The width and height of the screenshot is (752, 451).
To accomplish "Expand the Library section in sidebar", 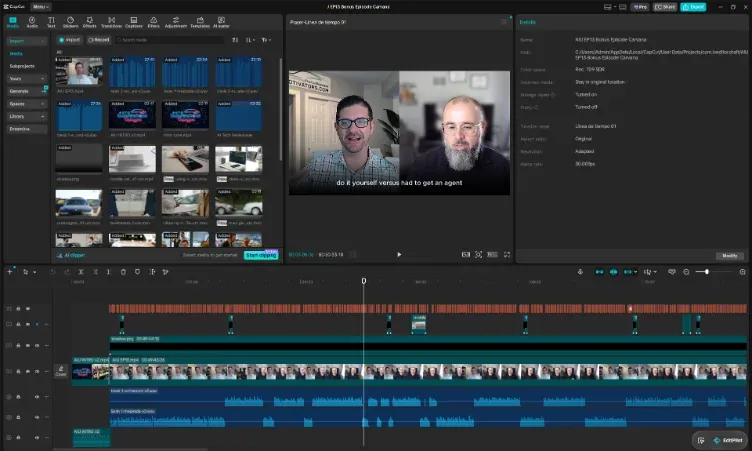I will (x=27, y=116).
